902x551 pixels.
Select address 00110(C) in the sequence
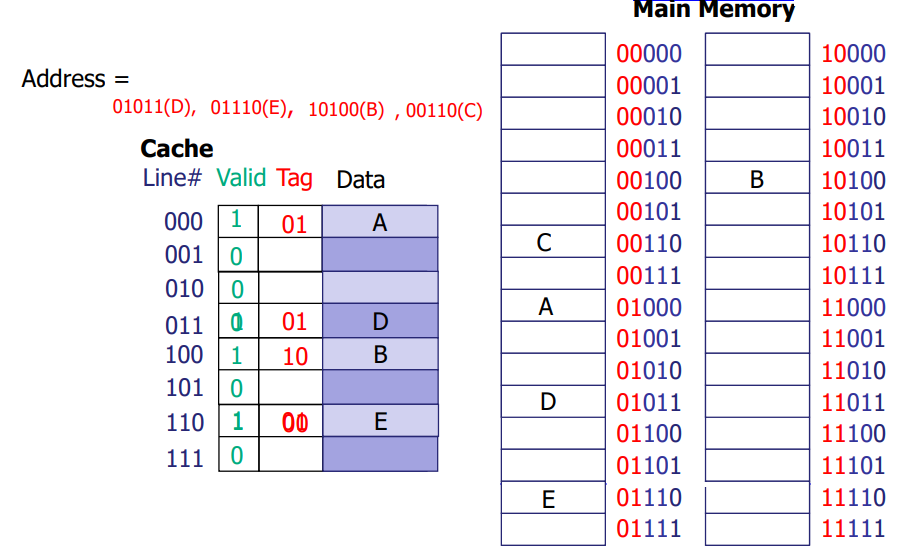click(444, 110)
